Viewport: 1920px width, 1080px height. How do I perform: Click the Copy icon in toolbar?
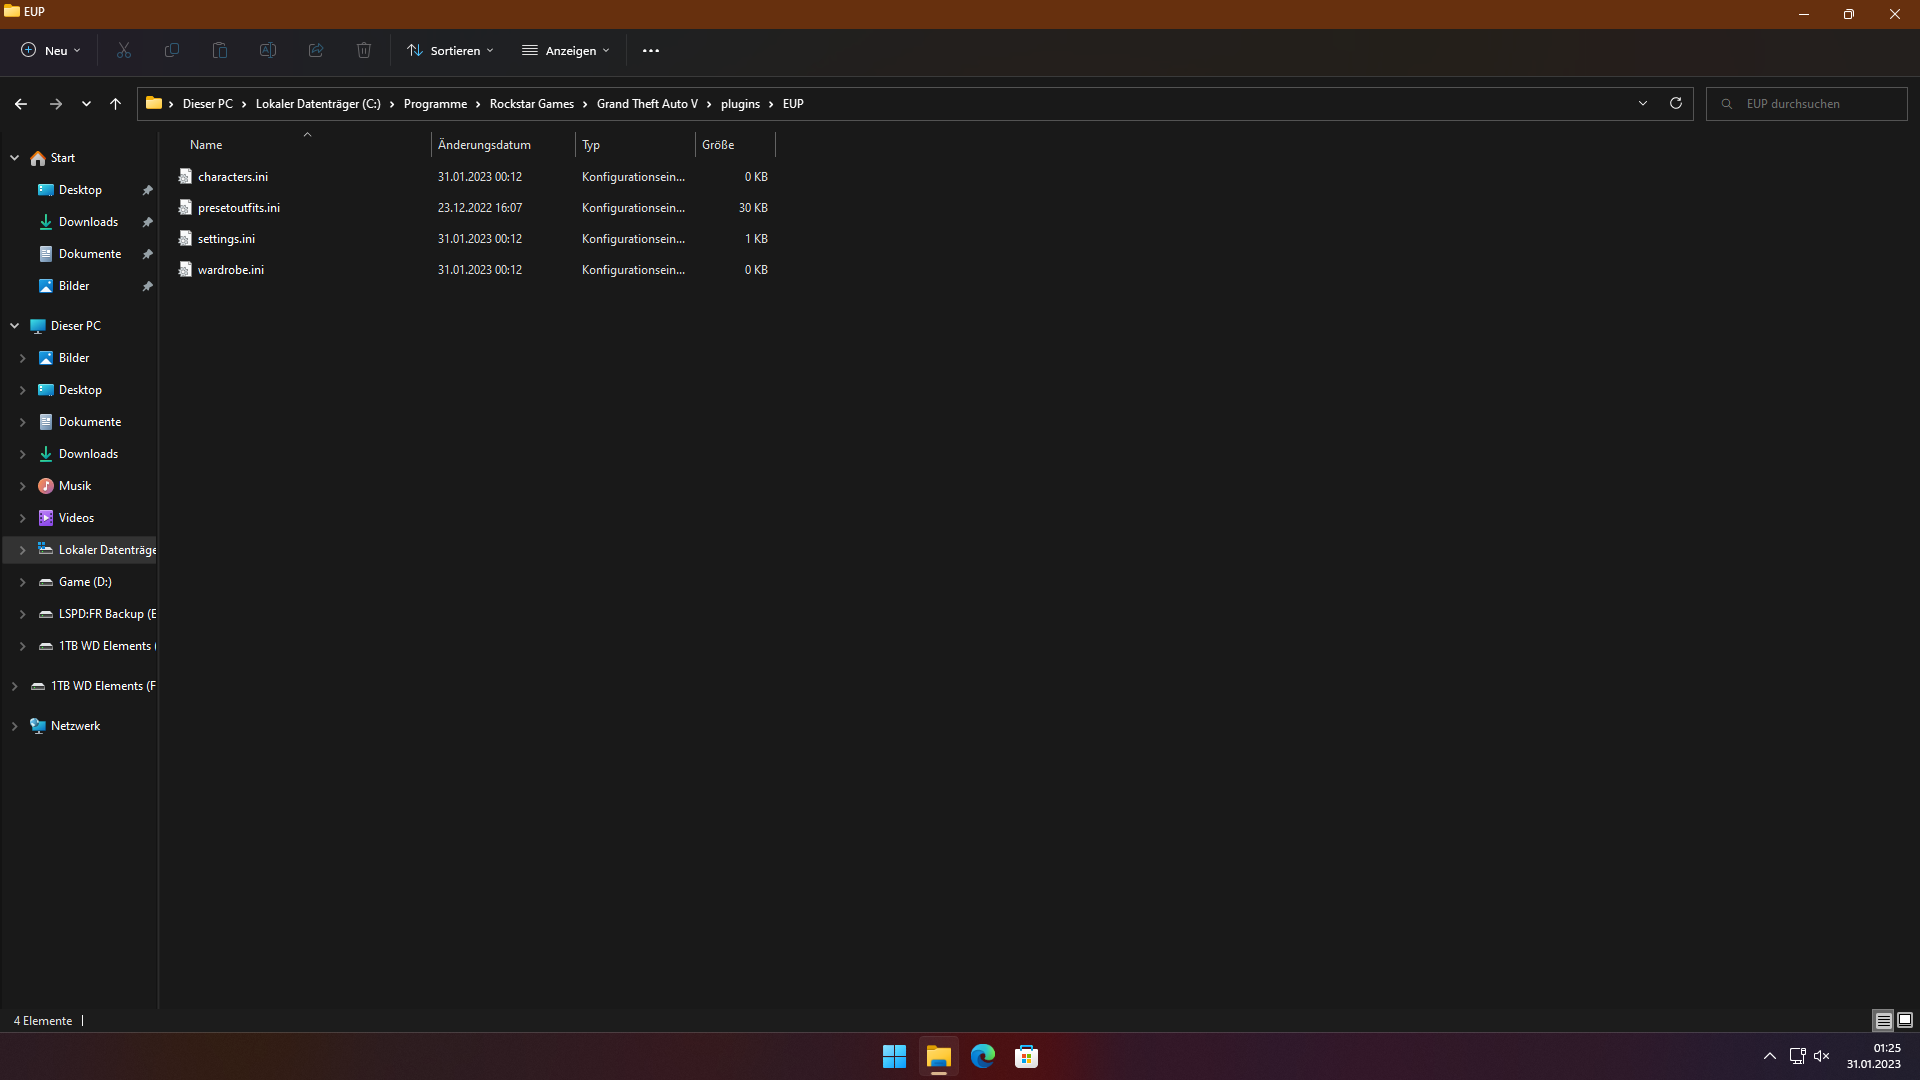(x=172, y=50)
